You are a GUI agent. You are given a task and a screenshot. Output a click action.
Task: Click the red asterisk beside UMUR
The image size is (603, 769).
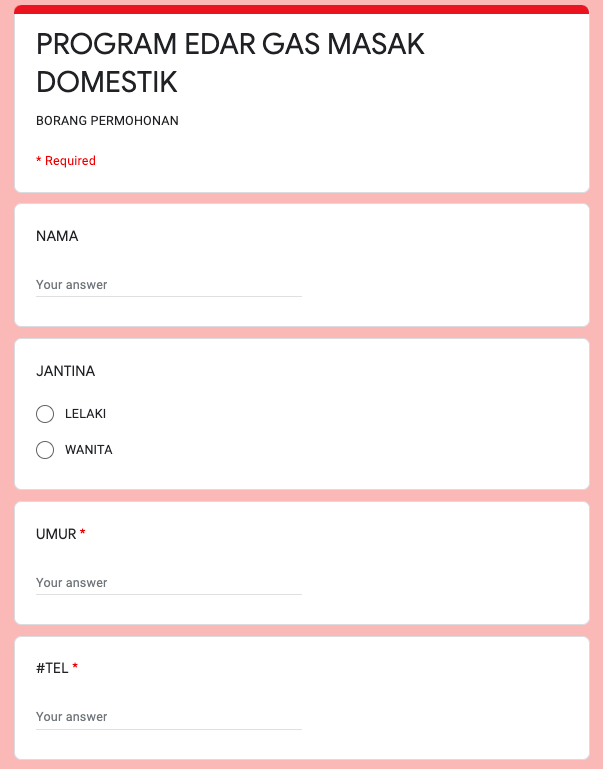(x=83, y=534)
